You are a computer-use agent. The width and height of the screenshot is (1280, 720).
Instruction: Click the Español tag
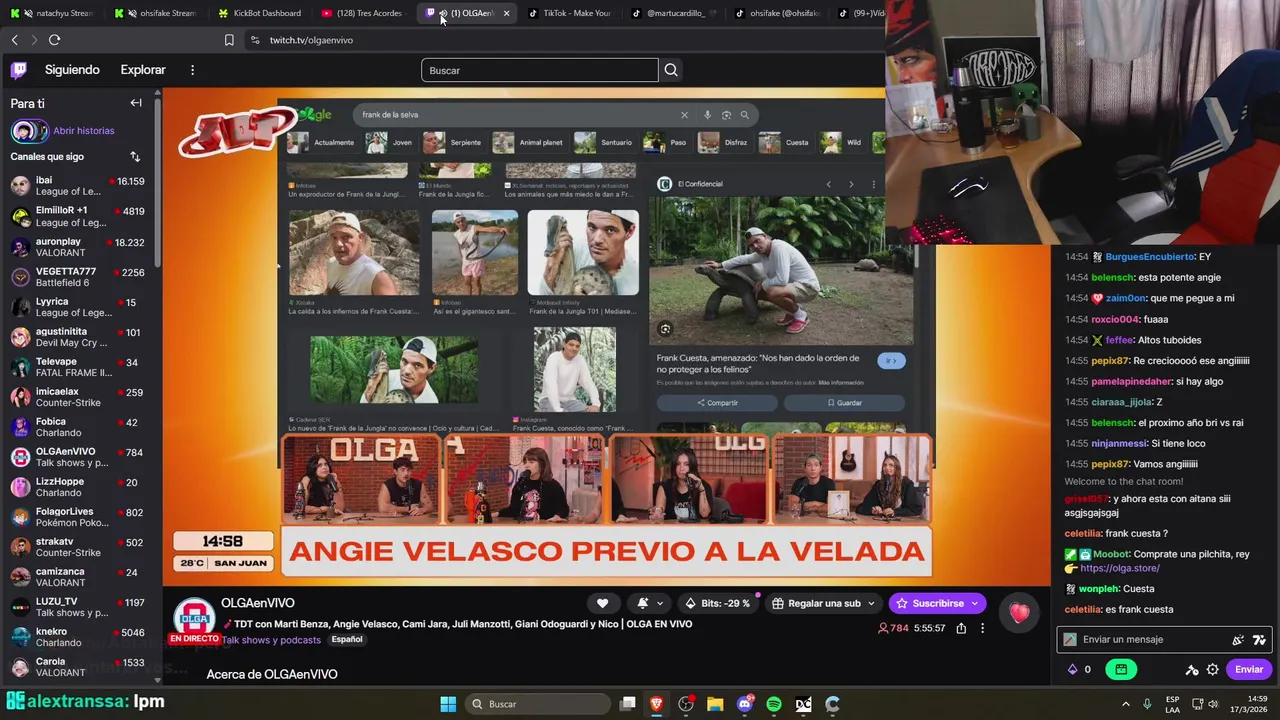(347, 639)
